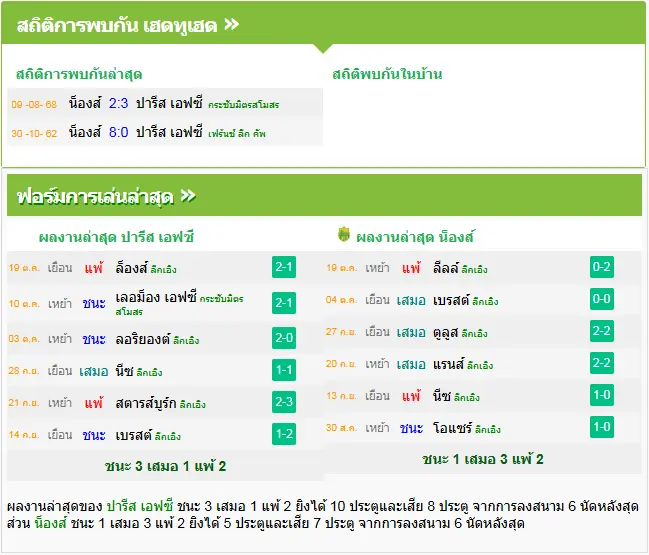This screenshot has height=555, width=649.
Task: Click the 2-0 score badge for ลอริยองต์
Action: tap(284, 338)
